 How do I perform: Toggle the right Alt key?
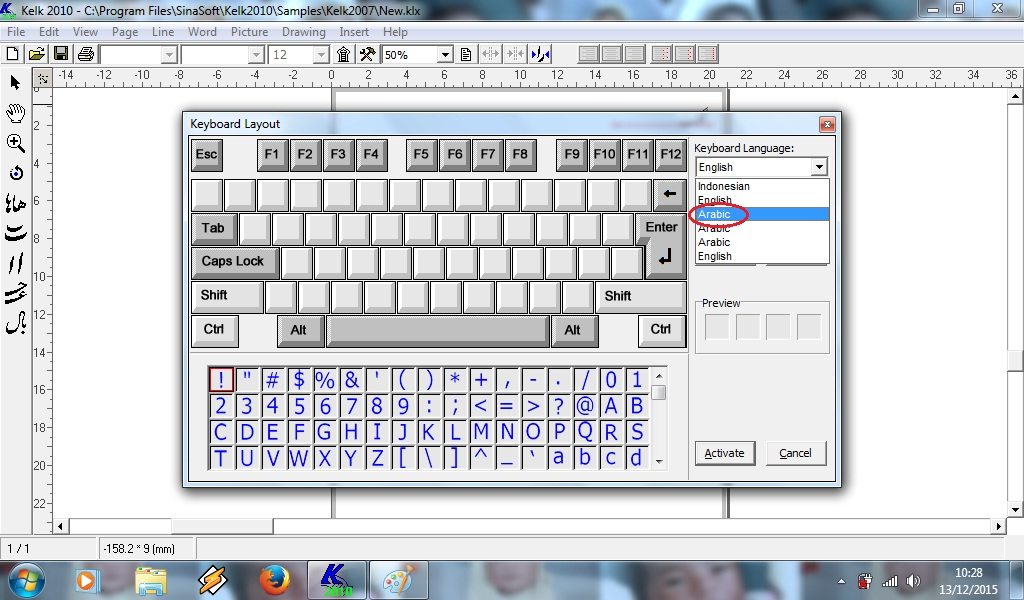[573, 330]
